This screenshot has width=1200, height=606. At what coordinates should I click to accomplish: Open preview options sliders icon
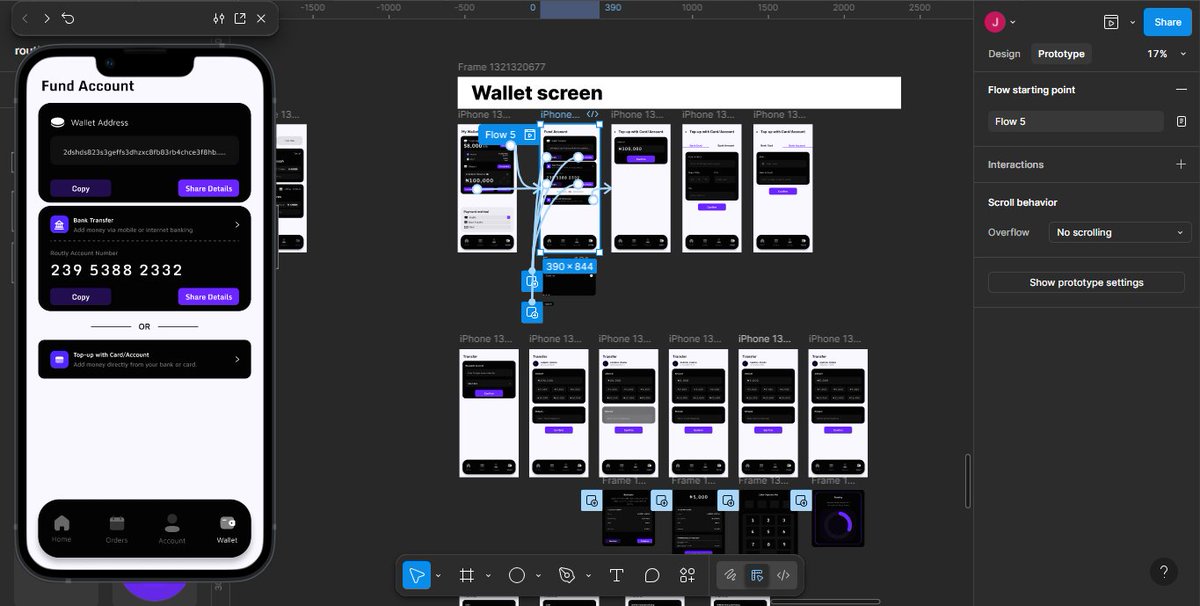coord(219,18)
